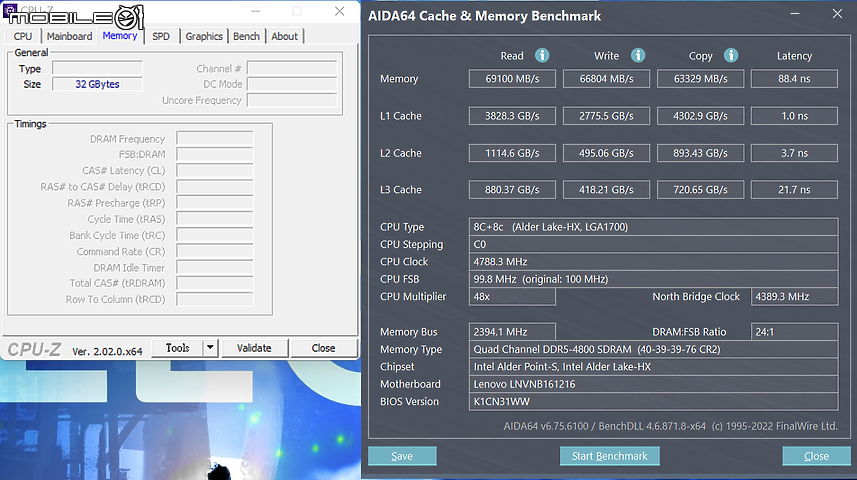
Task: Click the Memory Read value 69100 MB/s
Action: pyautogui.click(x=512, y=79)
